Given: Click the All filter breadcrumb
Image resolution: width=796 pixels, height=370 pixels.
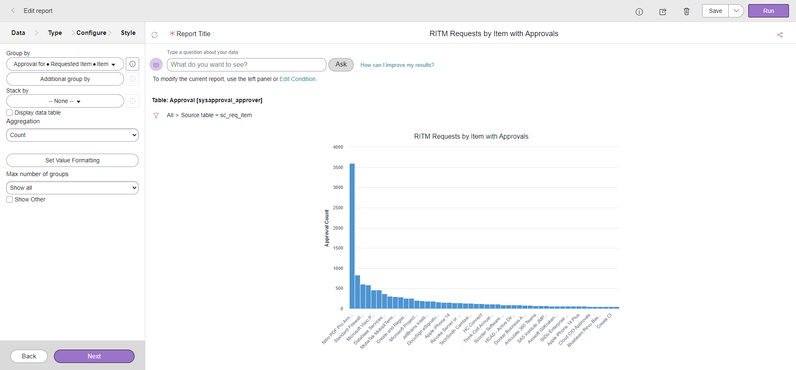Looking at the screenshot, I should click(170, 116).
